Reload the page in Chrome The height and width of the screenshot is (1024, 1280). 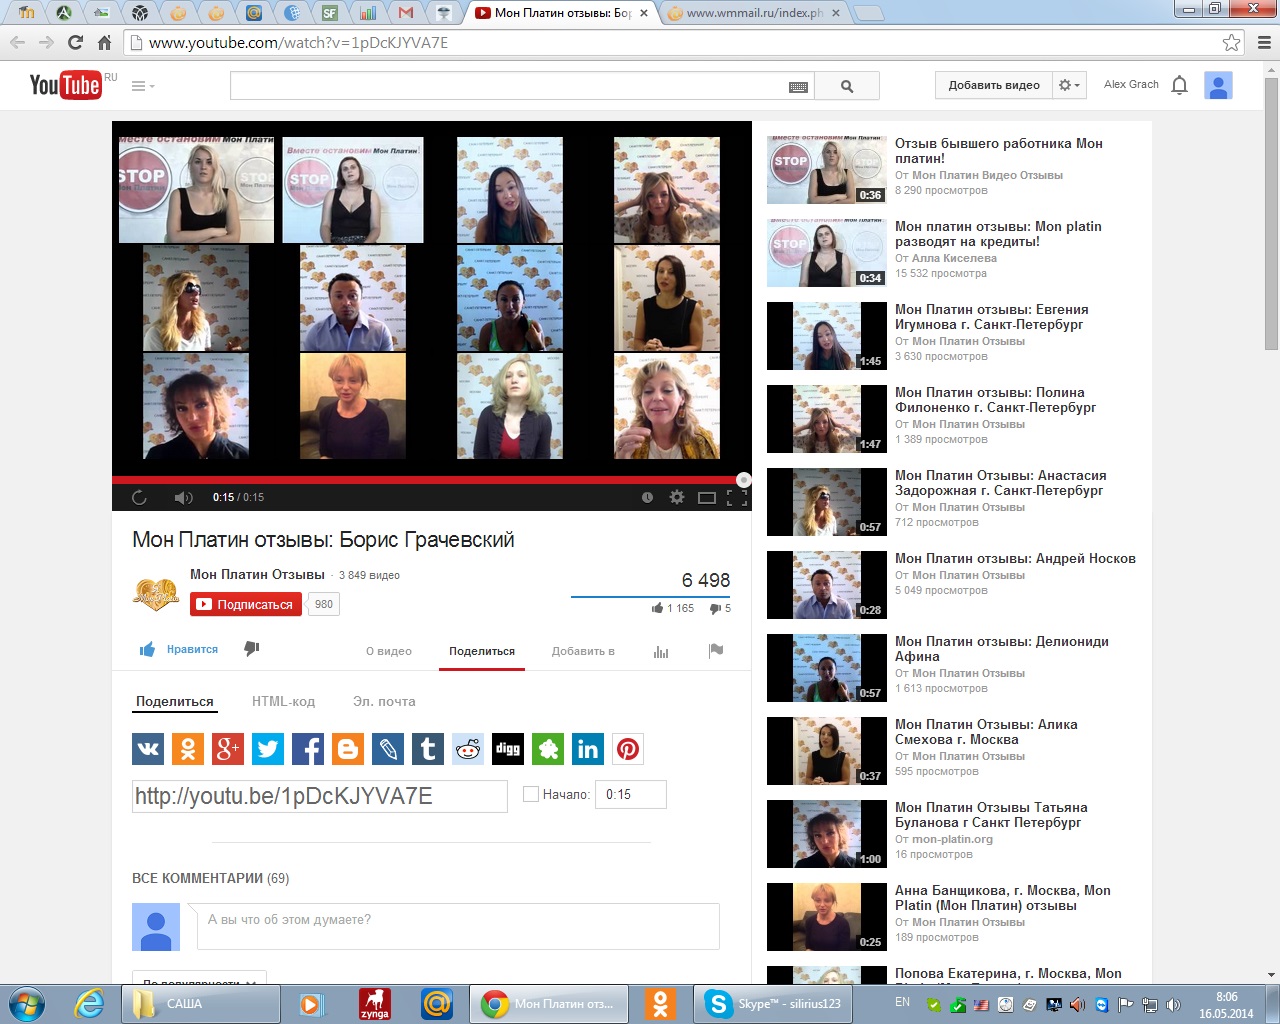pyautogui.click(x=75, y=42)
